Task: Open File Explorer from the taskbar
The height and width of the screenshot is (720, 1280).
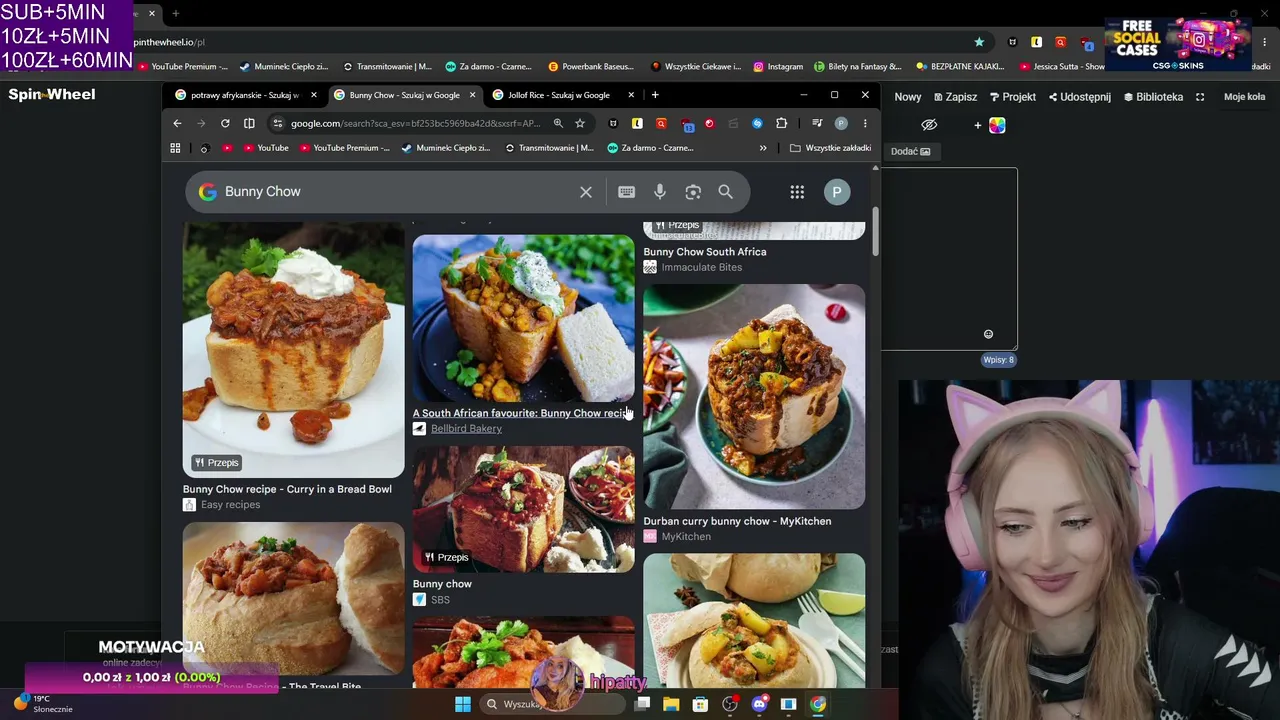Action: [x=671, y=704]
